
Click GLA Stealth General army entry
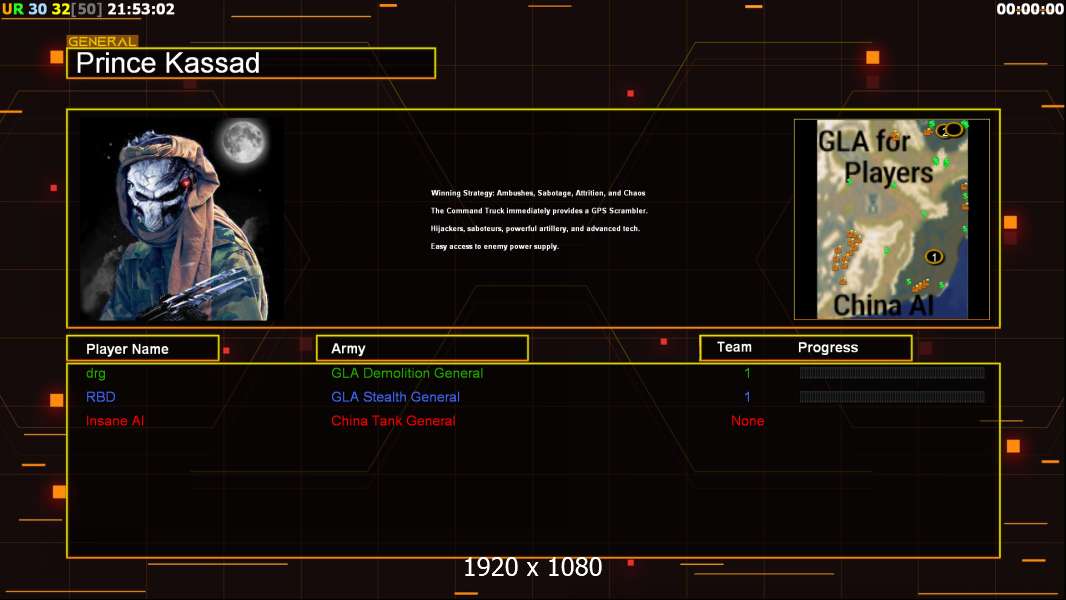click(x=395, y=397)
